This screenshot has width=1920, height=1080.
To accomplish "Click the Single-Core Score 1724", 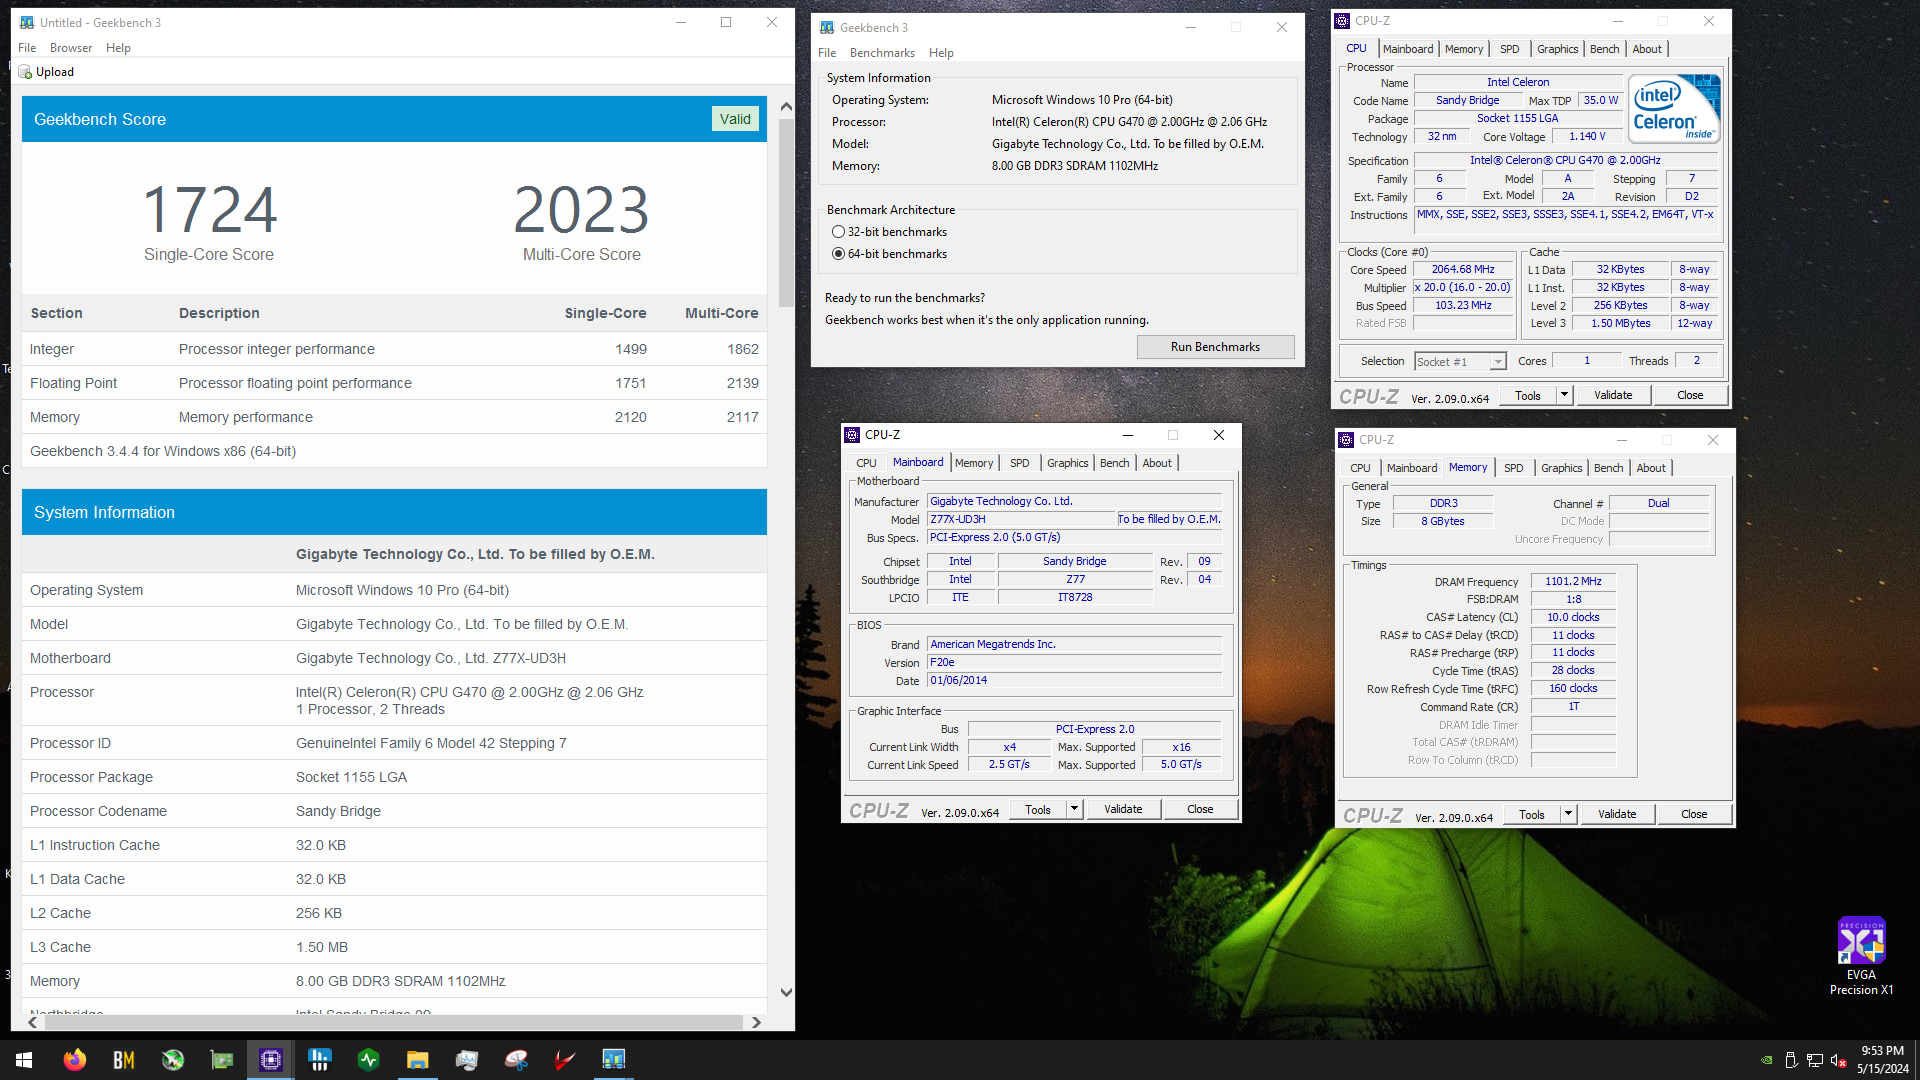I will 209,209.
